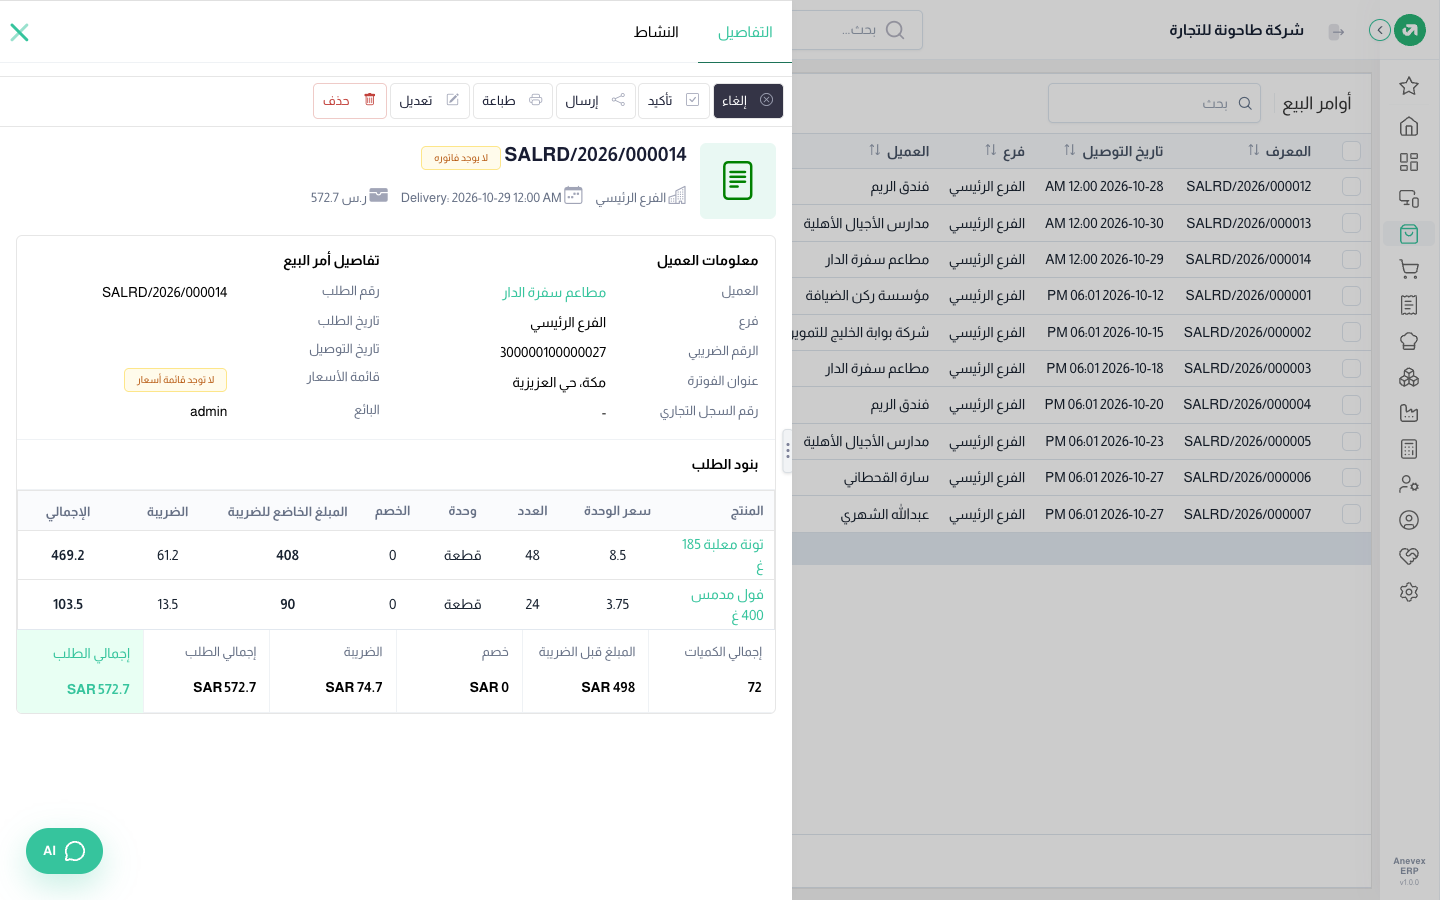Image resolution: width=1440 pixels, height=900 pixels.
Task: Open the stacked cubes inventory icon
Action: coord(1409,377)
